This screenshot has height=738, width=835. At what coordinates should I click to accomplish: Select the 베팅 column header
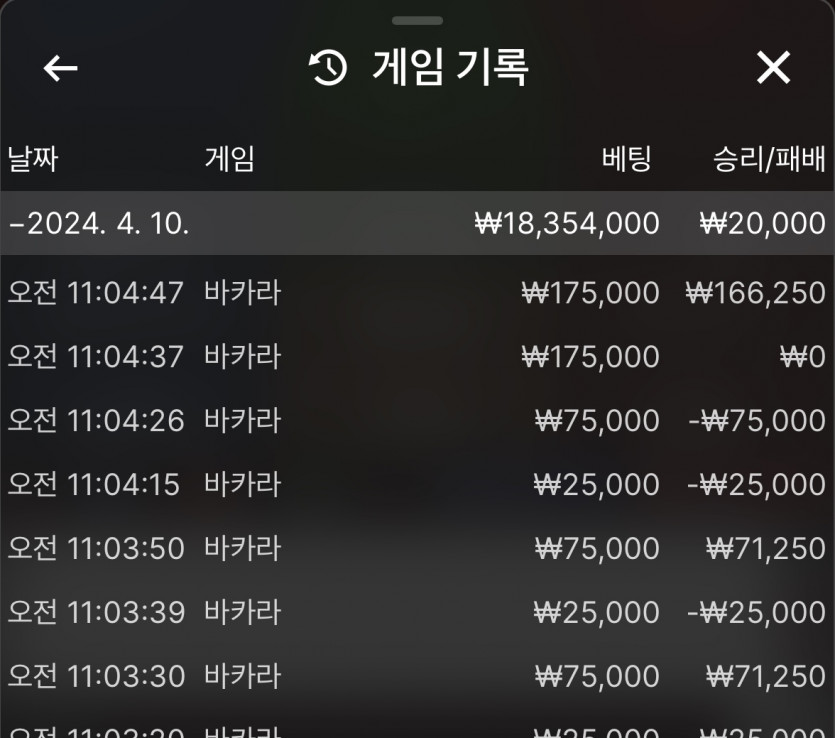[x=627, y=159]
